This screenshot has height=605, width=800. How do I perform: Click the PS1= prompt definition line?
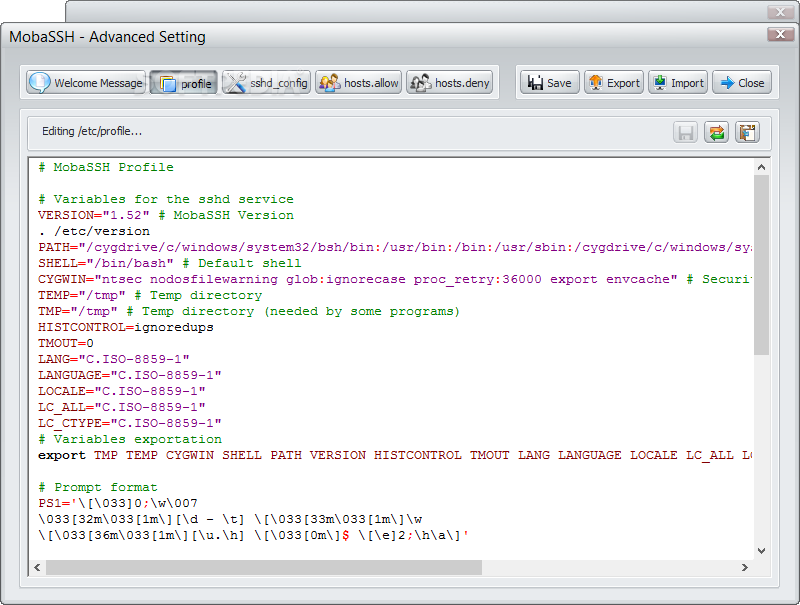pyautogui.click(x=118, y=503)
